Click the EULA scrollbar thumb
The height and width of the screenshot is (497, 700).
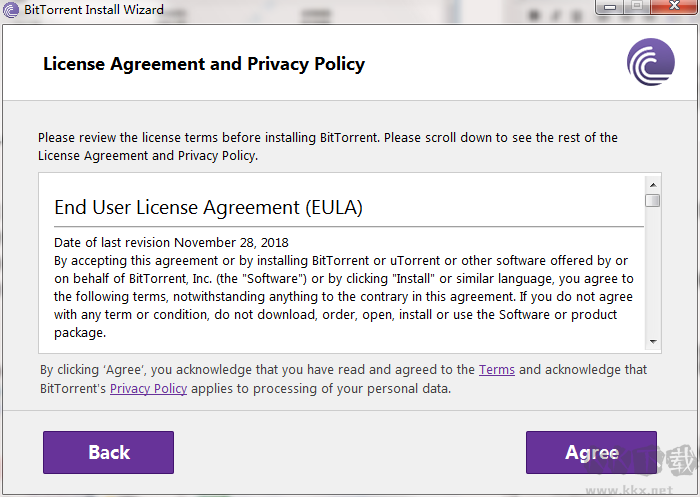click(652, 200)
